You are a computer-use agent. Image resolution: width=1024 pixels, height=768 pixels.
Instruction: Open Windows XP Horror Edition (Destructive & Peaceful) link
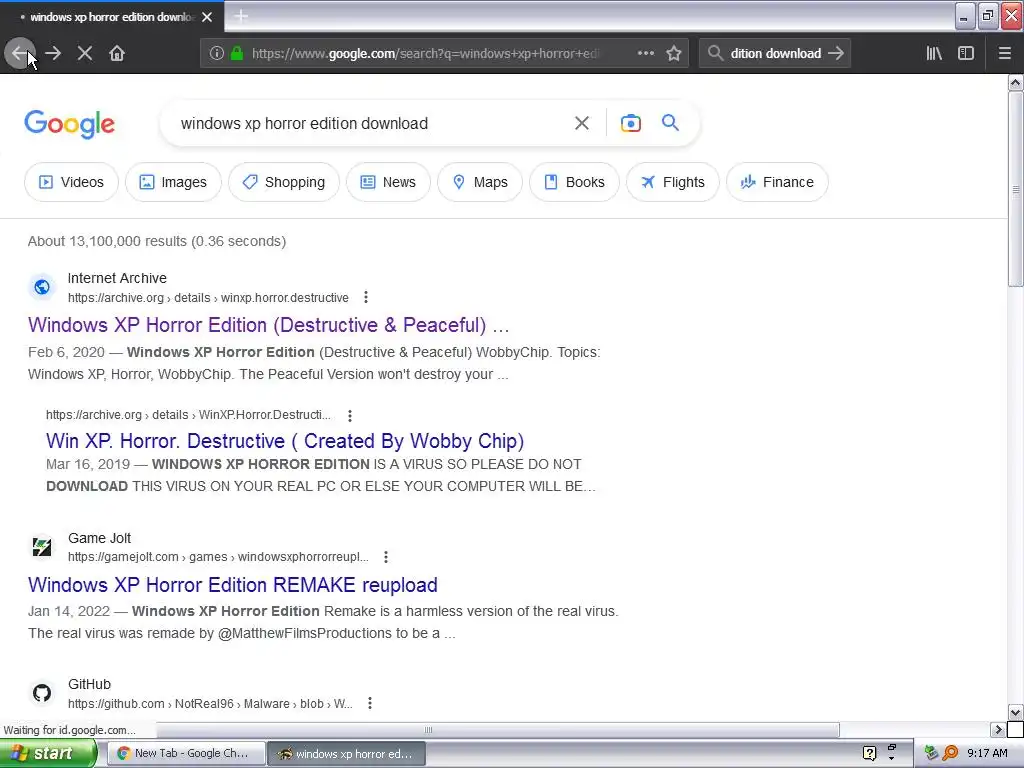[x=268, y=325]
